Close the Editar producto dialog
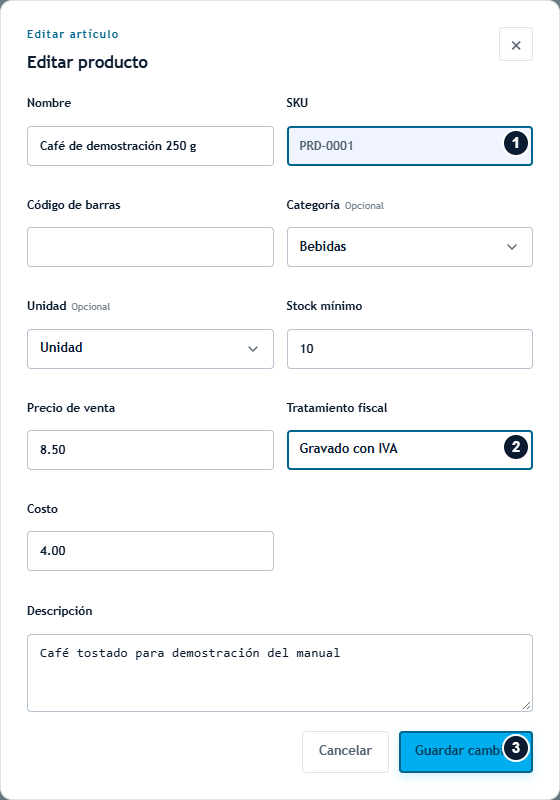 516,44
